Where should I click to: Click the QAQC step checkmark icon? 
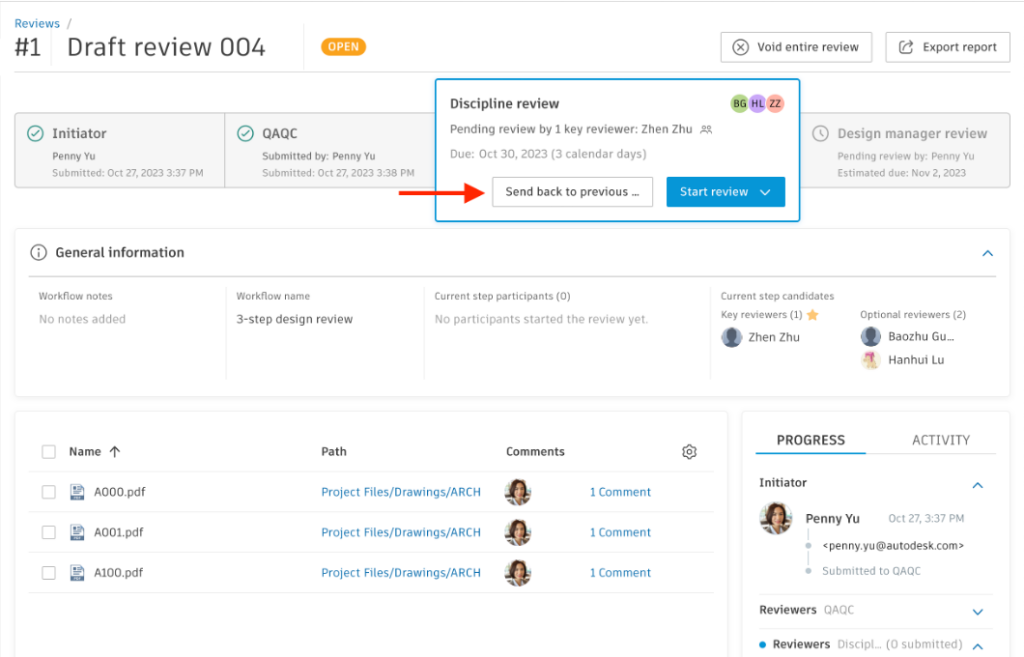tap(245, 133)
